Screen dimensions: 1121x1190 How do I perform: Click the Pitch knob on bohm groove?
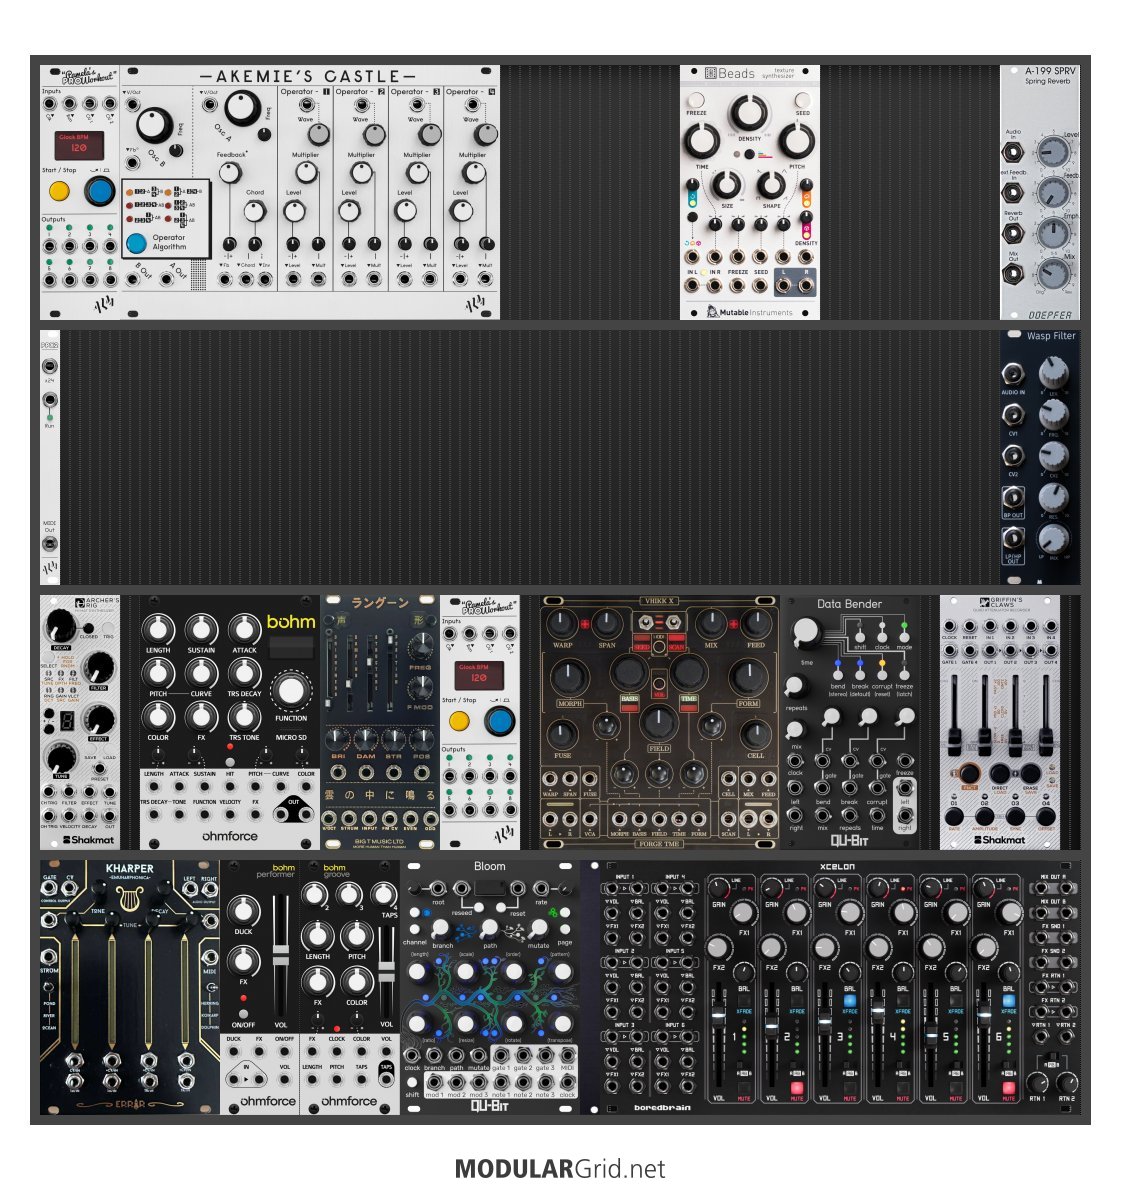[356, 937]
